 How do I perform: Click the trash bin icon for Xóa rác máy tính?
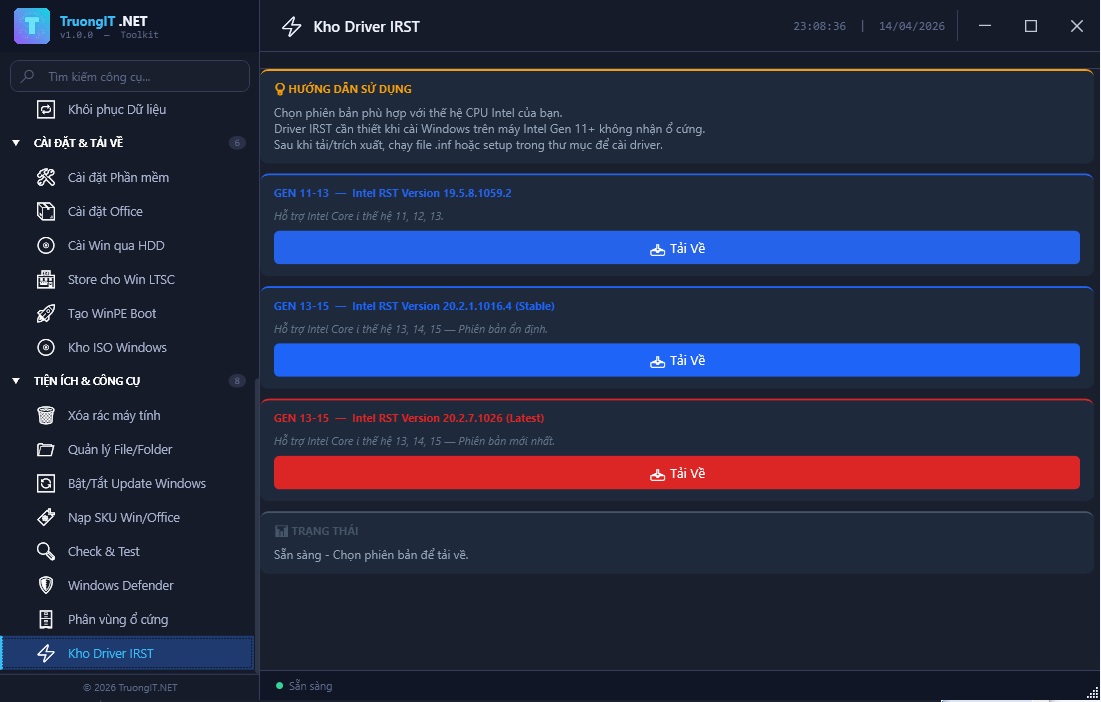(46, 415)
